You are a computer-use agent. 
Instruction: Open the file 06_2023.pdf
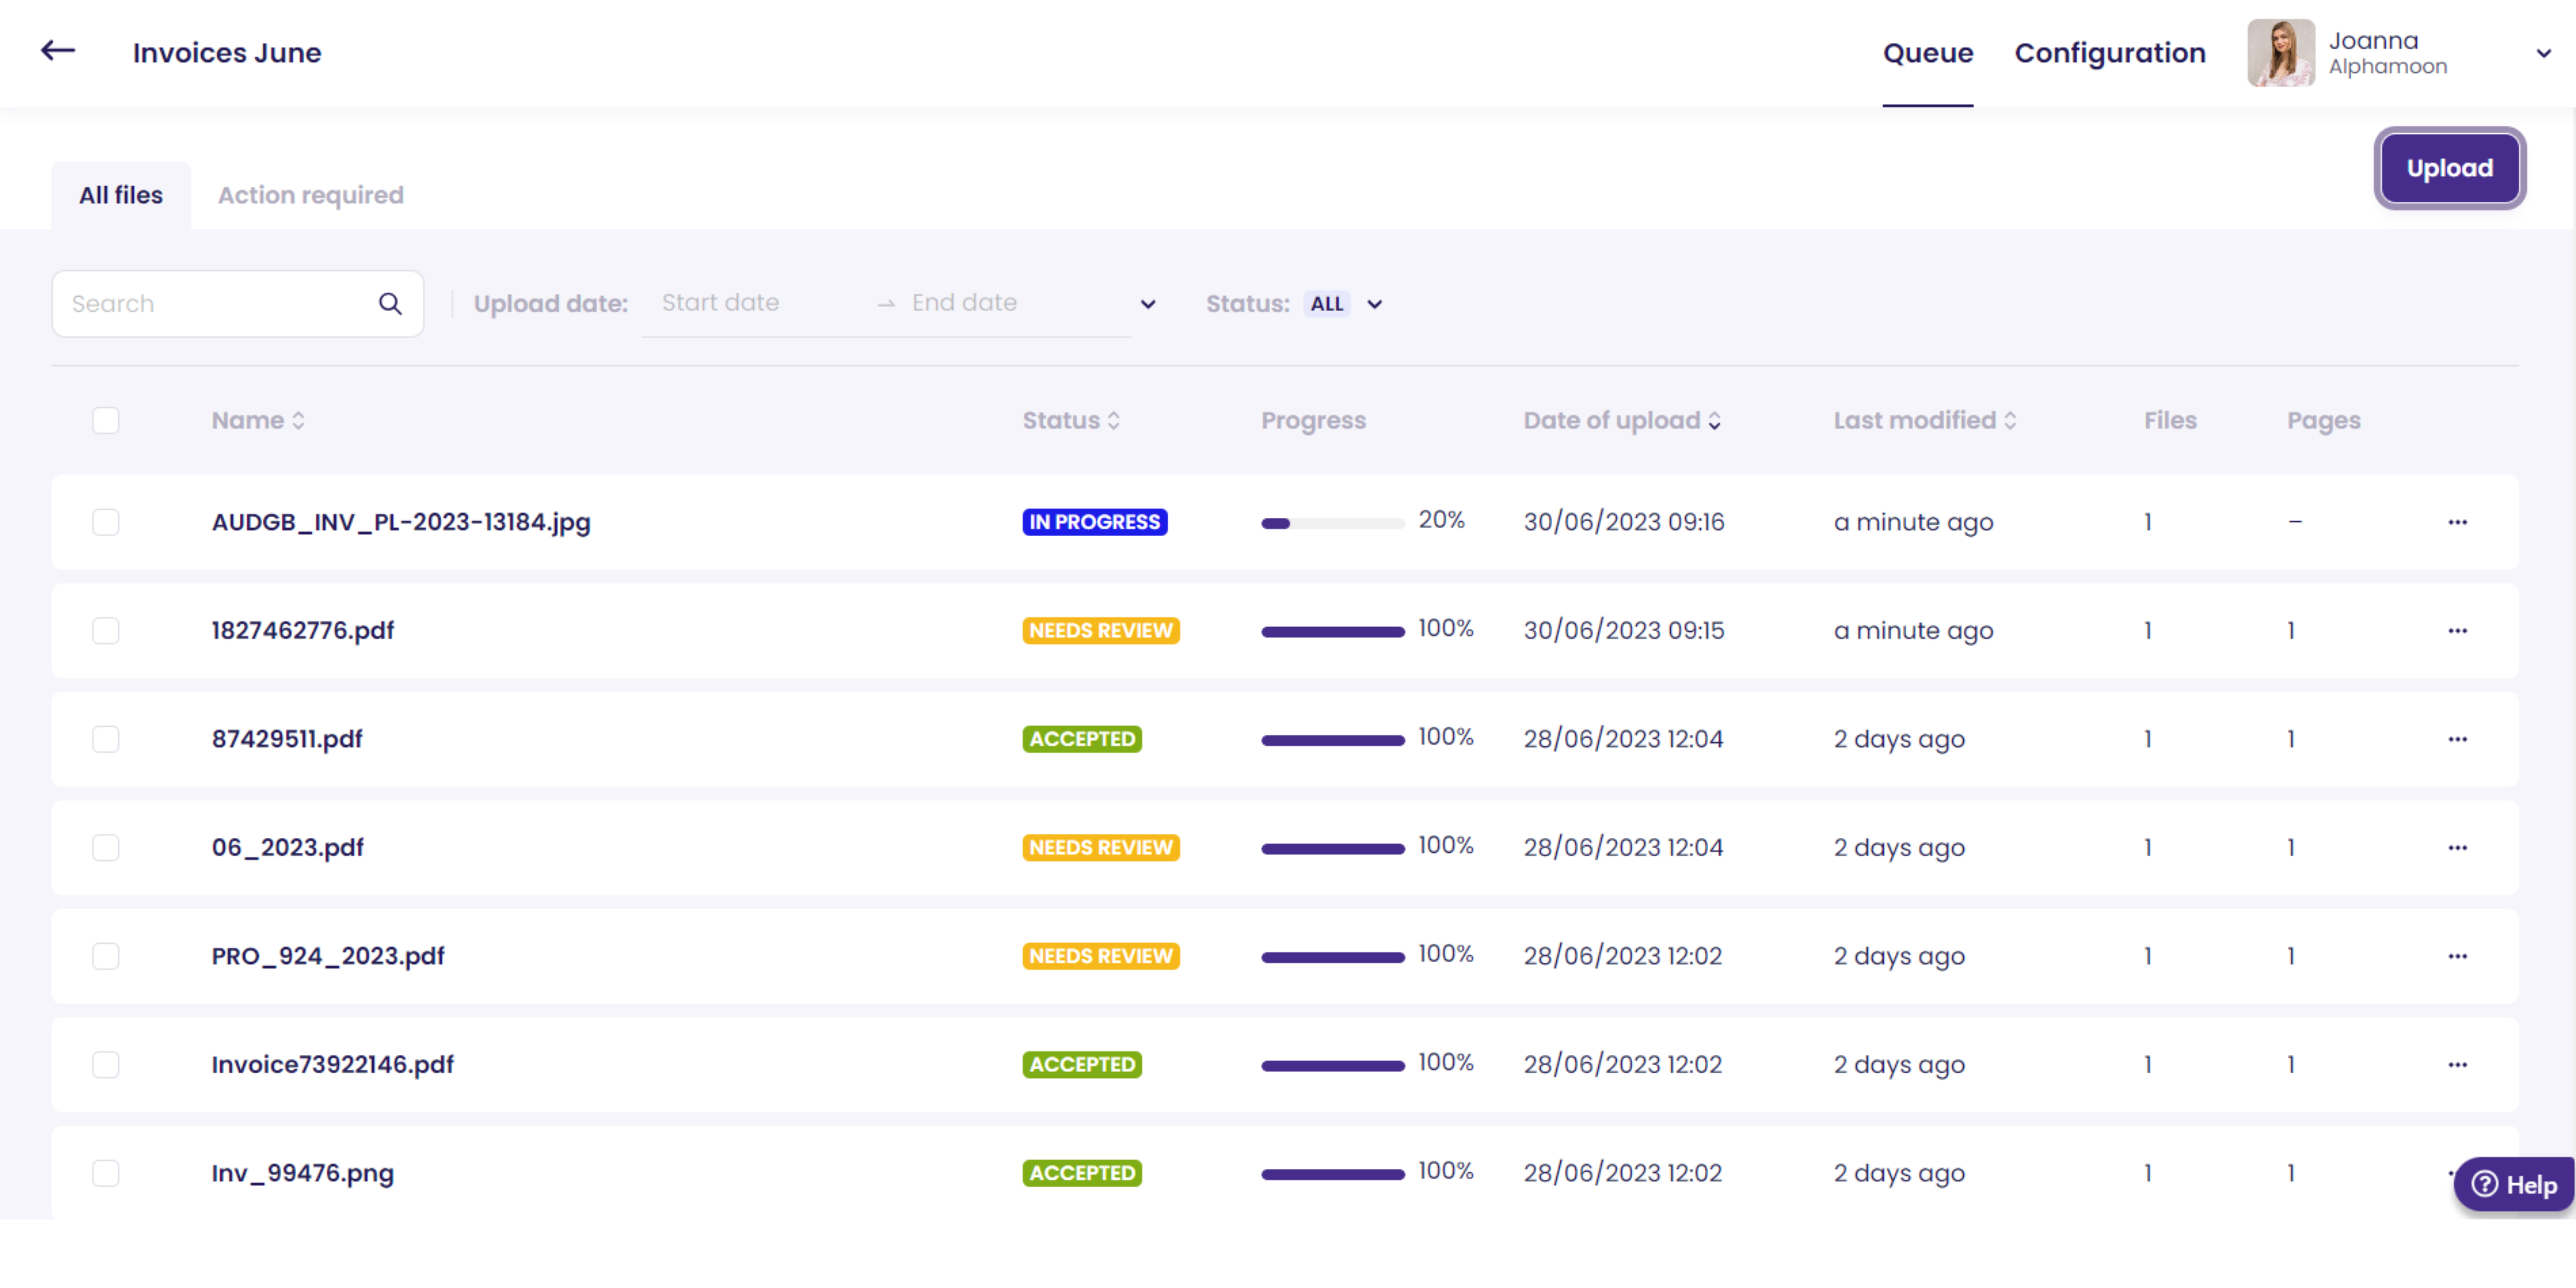[288, 847]
